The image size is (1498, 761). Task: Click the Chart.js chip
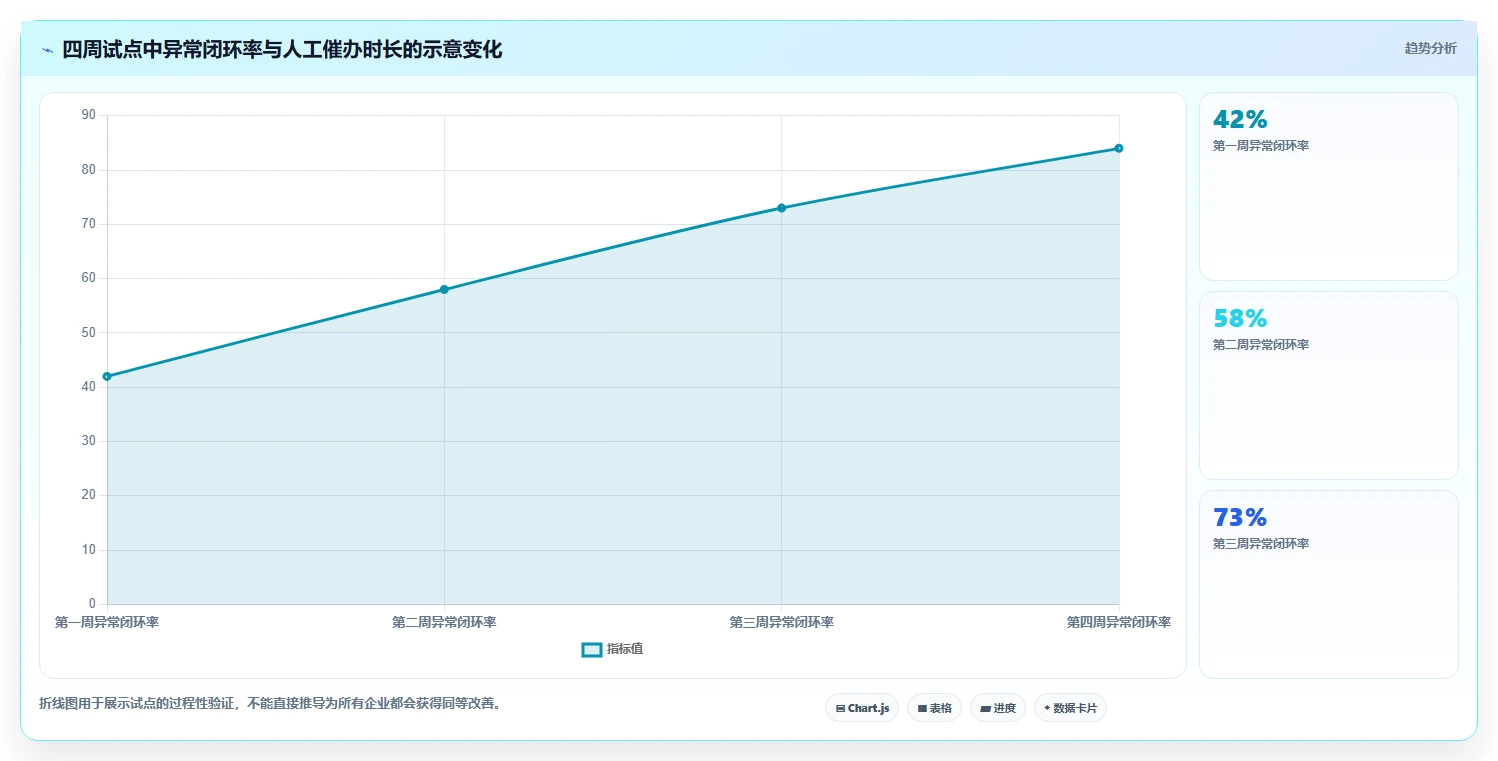point(862,708)
